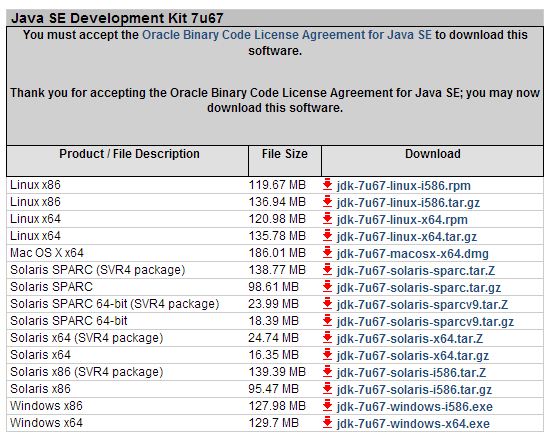Click download arrow icon beside jdk-7u67-linux-x64.tar.gz
This screenshot has height=438, width=552.
click(x=327, y=236)
